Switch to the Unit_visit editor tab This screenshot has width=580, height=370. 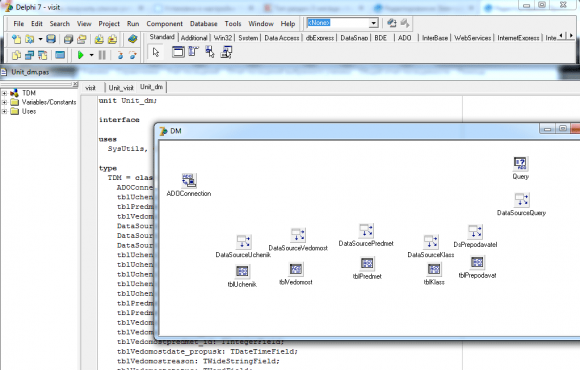(x=121, y=88)
